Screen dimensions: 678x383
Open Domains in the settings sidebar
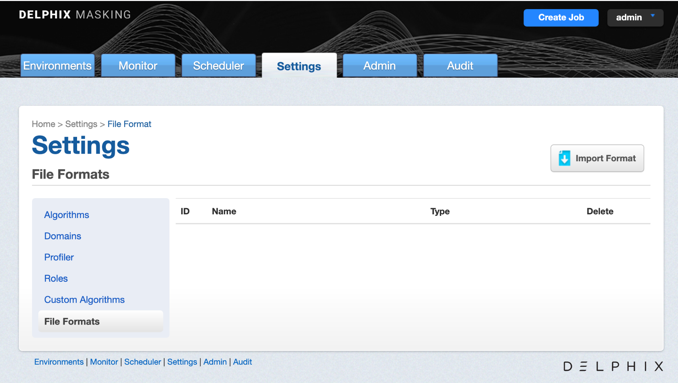point(63,236)
